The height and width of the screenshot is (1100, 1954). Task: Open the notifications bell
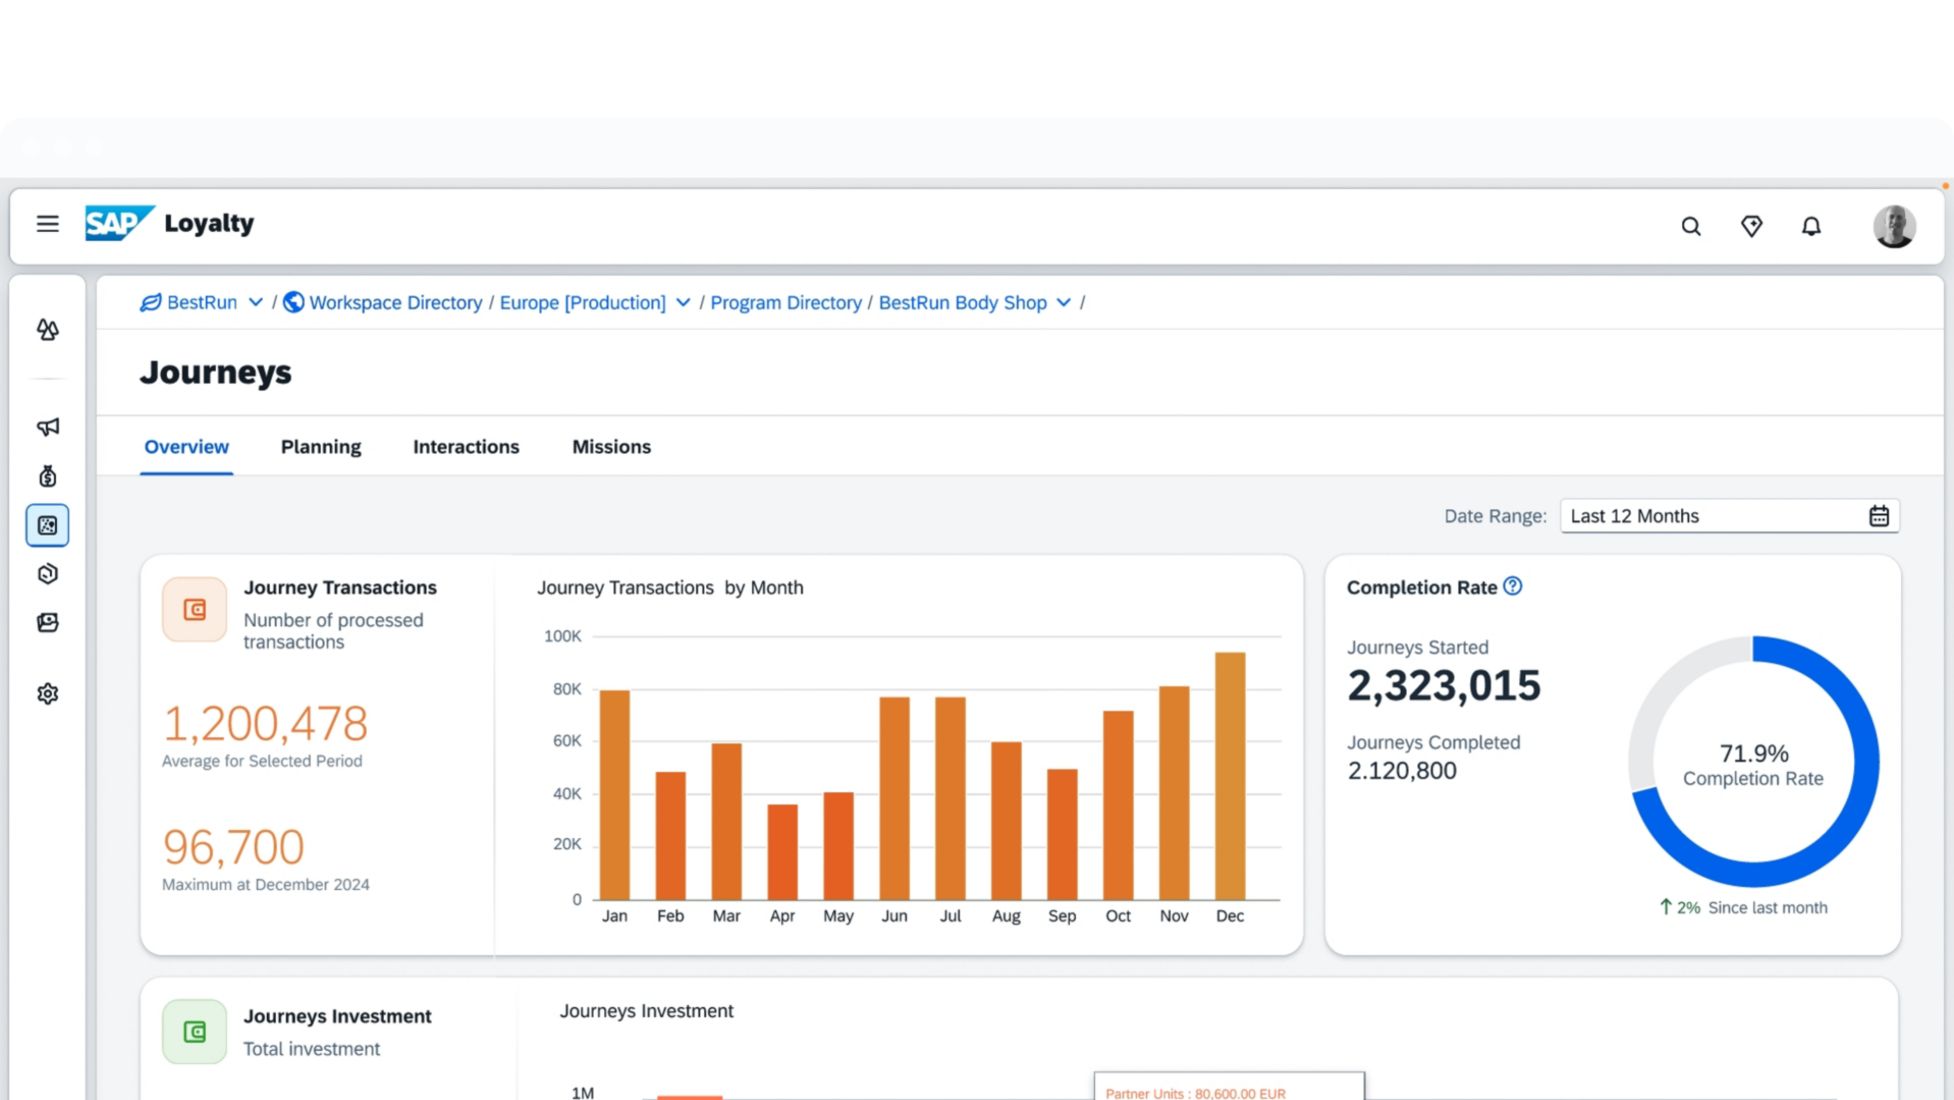pyautogui.click(x=1811, y=226)
